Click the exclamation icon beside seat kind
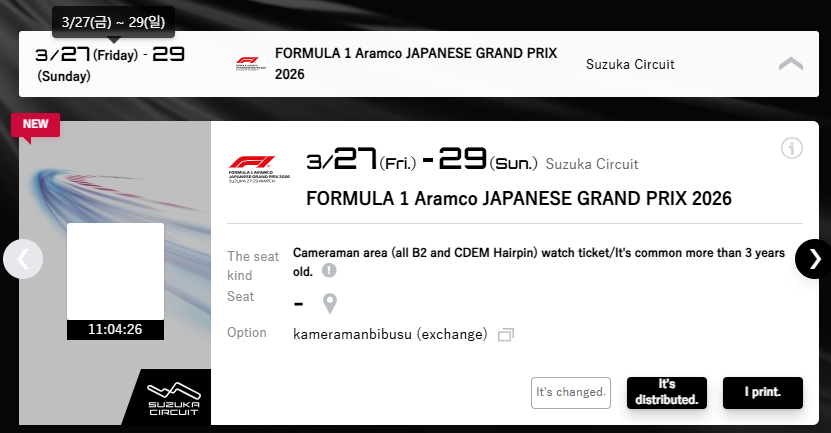831x433 pixels. (329, 270)
